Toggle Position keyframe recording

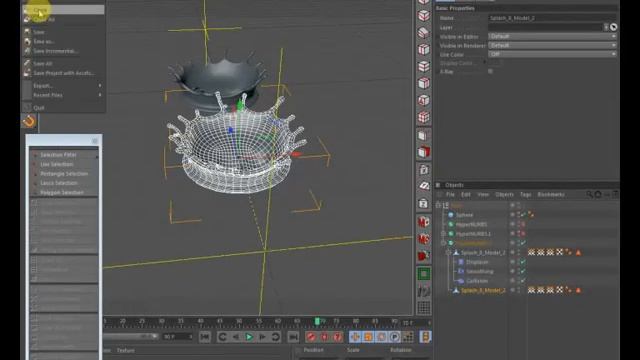[355, 337]
